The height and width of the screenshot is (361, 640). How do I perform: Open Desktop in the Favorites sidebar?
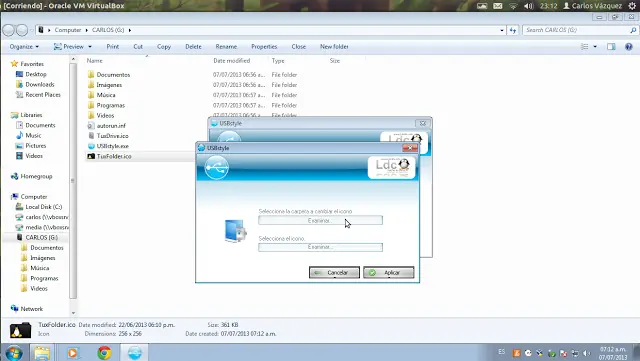(x=36, y=74)
